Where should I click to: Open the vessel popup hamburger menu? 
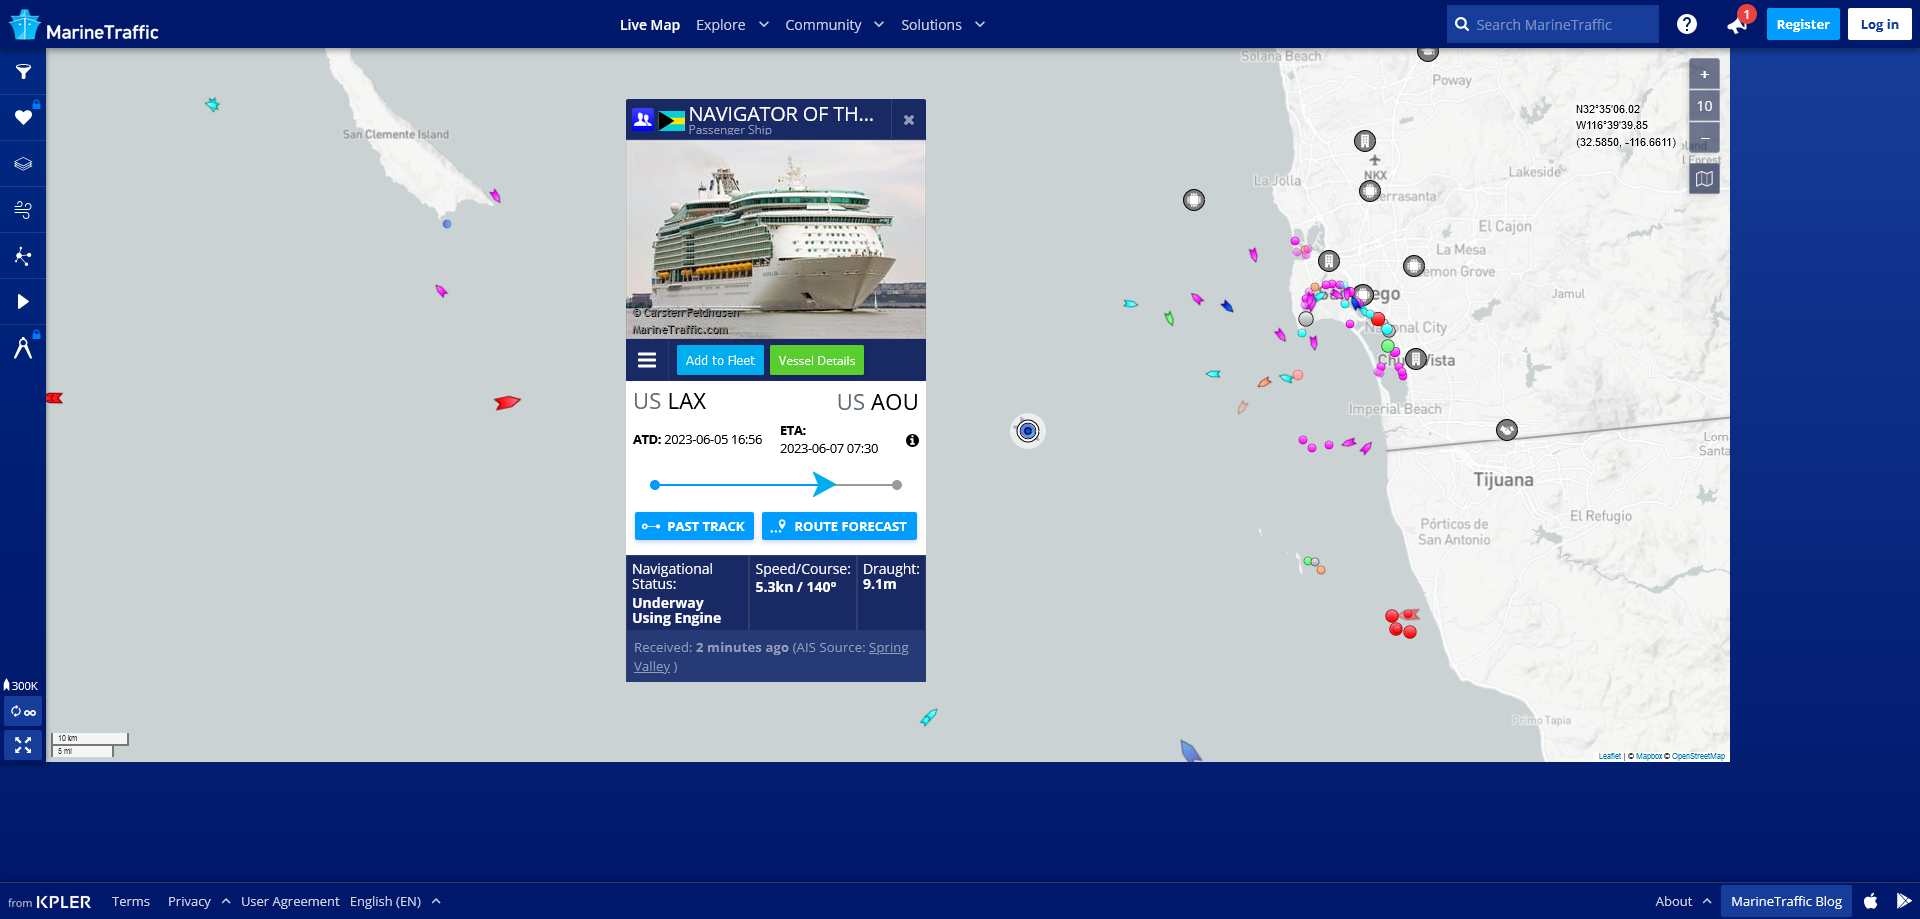(647, 360)
